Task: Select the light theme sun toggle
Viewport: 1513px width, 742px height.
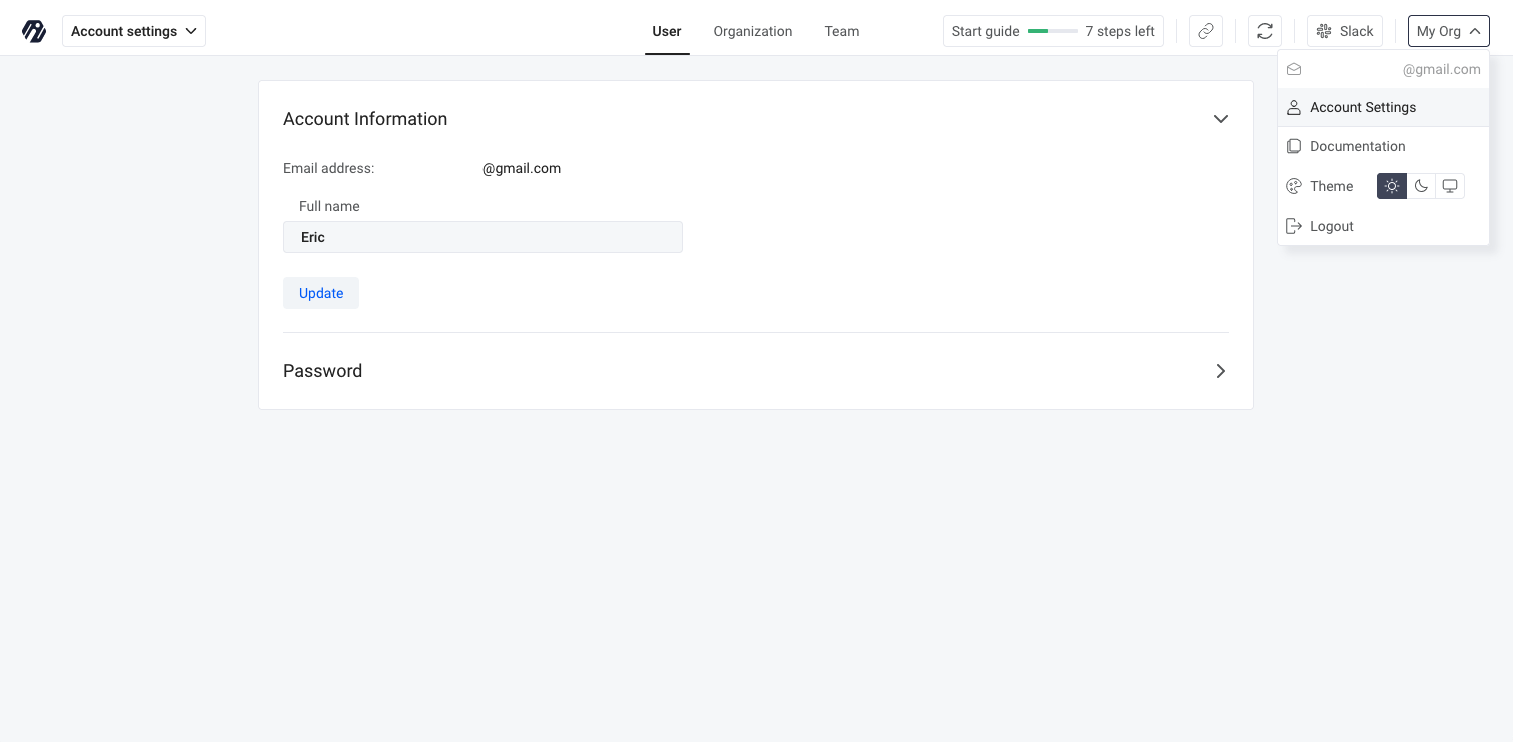Action: (1392, 186)
